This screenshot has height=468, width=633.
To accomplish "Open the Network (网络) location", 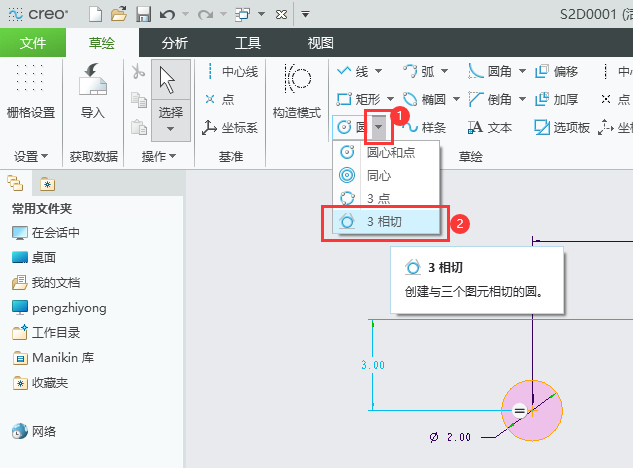I will pyautogui.click(x=34, y=432).
